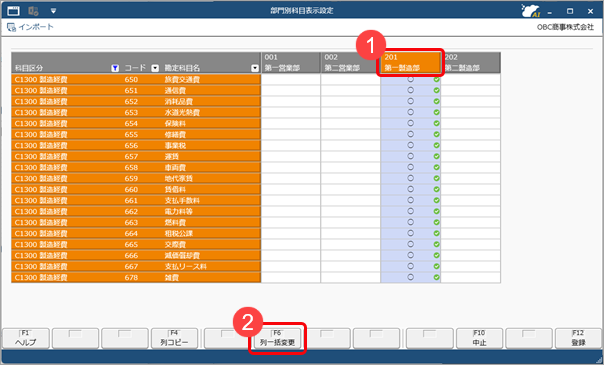
Task: Open the AI assistant icon in title bar
Action: coord(531,11)
